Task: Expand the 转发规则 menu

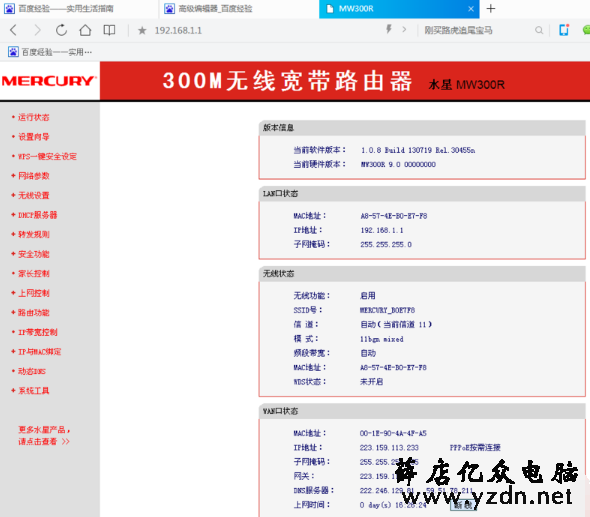Action: 33,234
